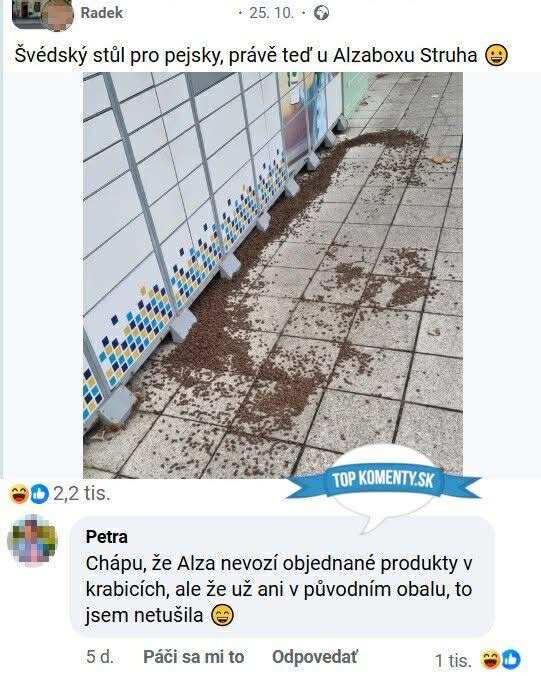The image size is (541, 676).
Task: Open Petra's pixelated avatar
Action: pos(32,539)
